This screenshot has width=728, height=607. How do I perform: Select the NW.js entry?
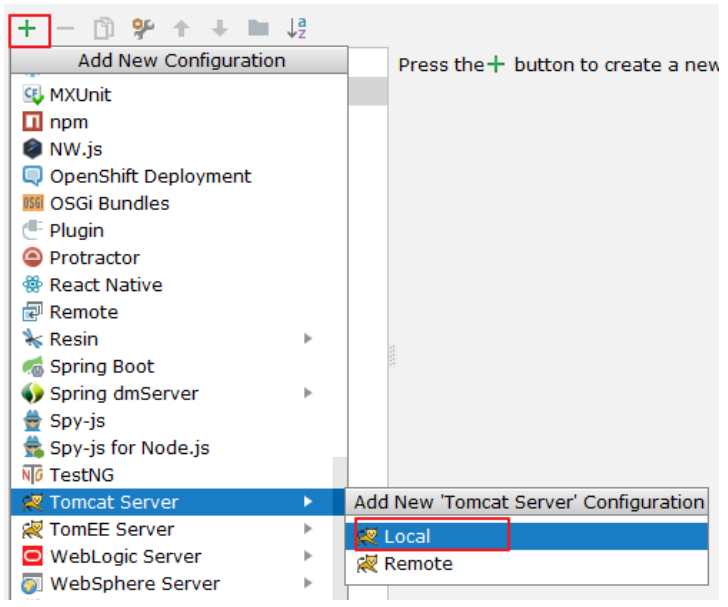179,149
